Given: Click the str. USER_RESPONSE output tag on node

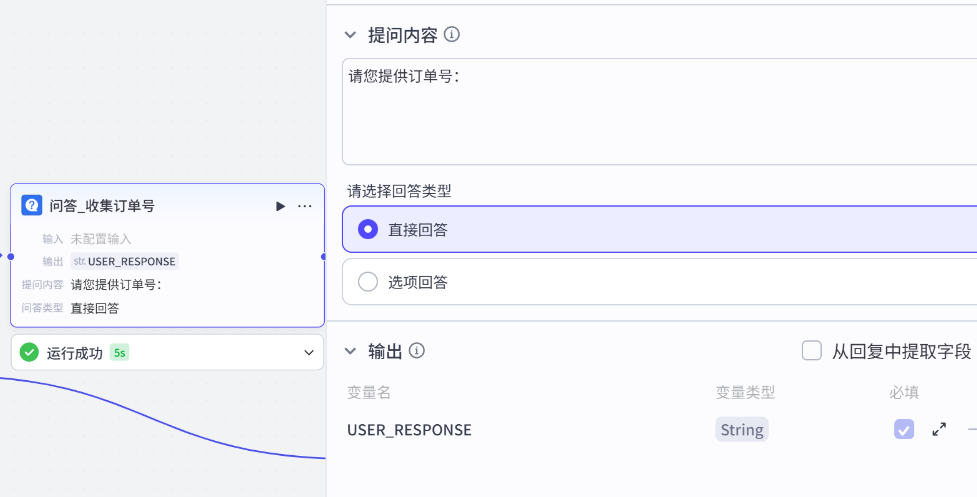Looking at the screenshot, I should coord(125,261).
